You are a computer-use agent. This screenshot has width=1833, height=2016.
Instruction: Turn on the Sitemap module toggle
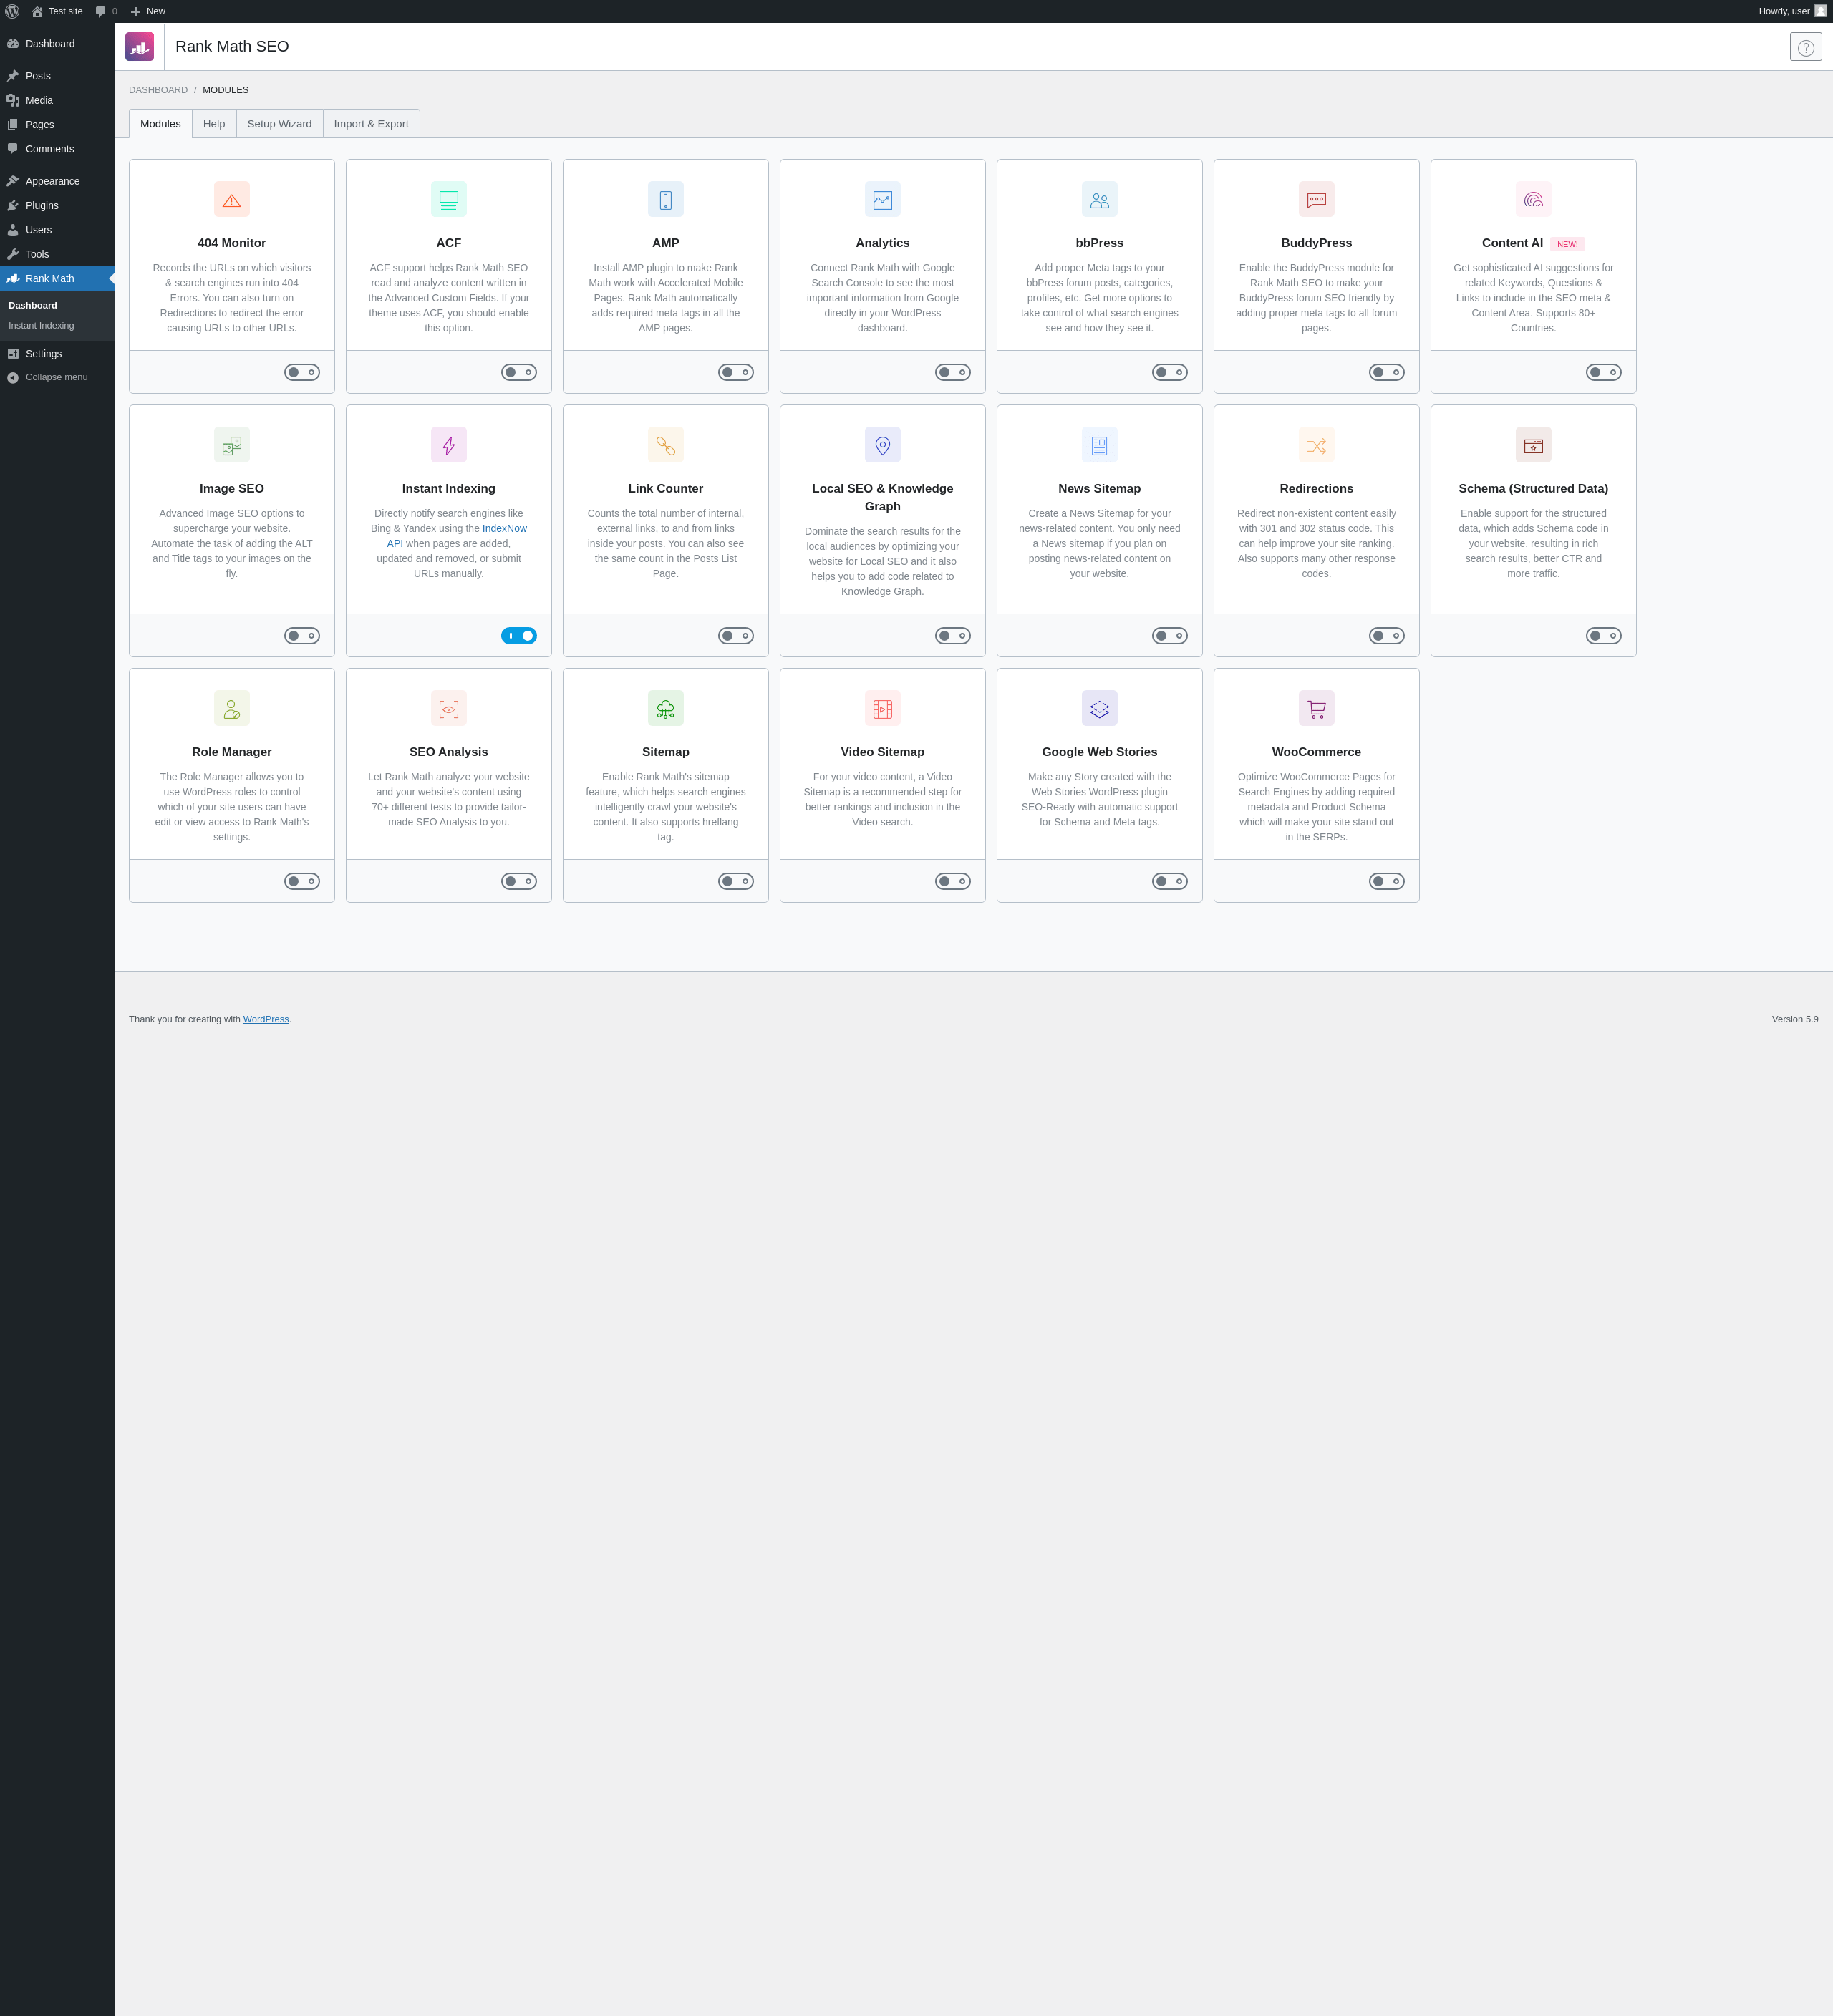(735, 881)
